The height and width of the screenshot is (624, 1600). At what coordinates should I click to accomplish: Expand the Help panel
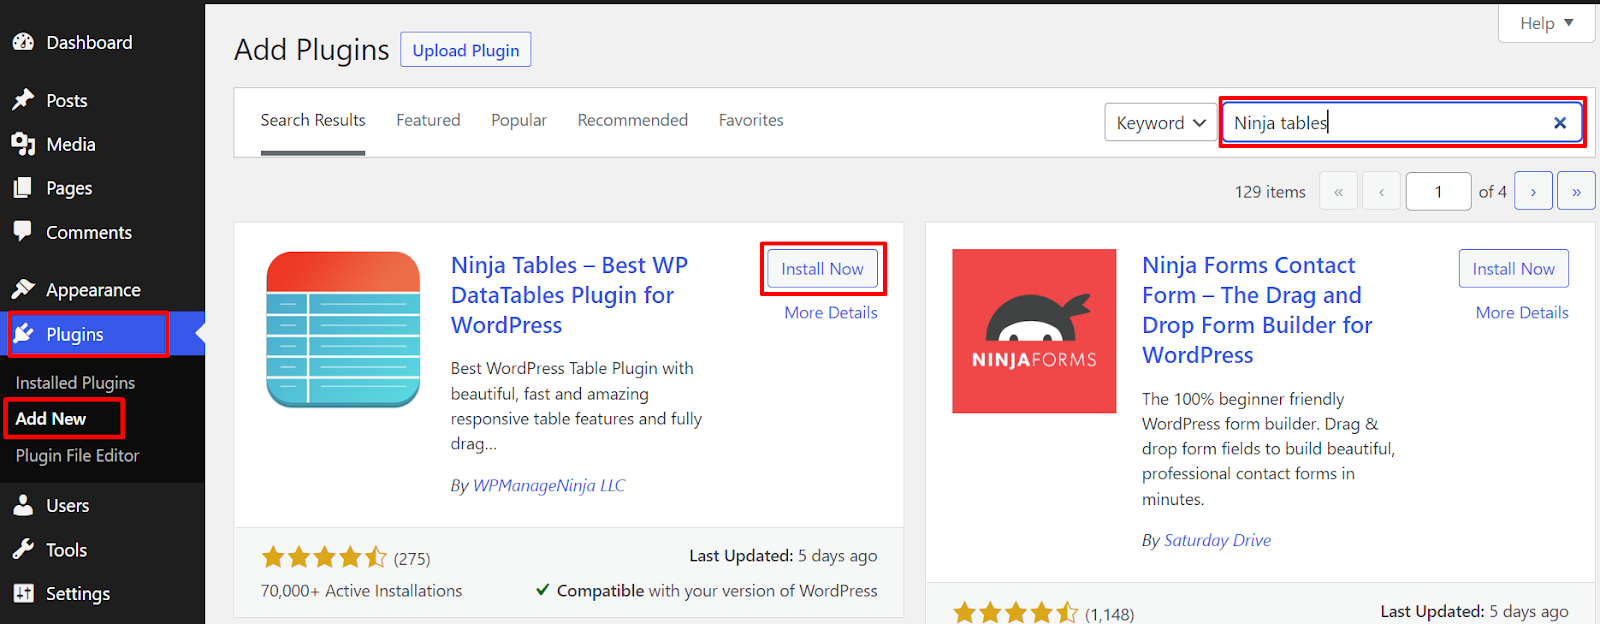tap(1547, 23)
